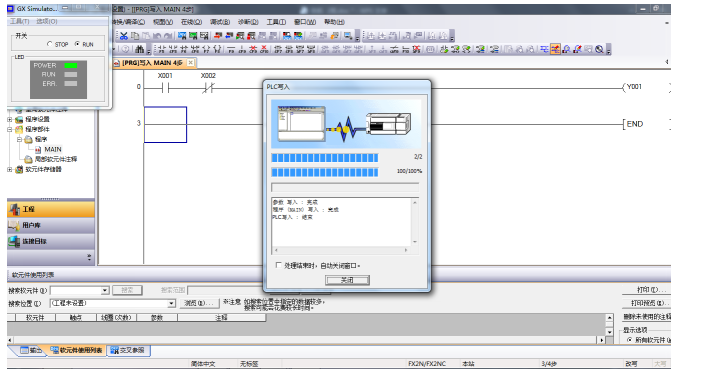Draw vertical line sF9 icon
This screenshot has width=701, height=374.
pyautogui.click(x=242, y=49)
